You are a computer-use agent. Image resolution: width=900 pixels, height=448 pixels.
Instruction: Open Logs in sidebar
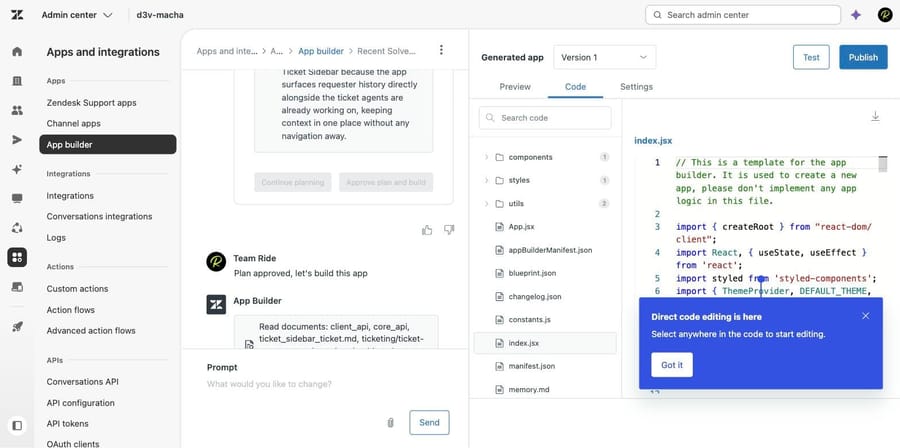(x=56, y=237)
